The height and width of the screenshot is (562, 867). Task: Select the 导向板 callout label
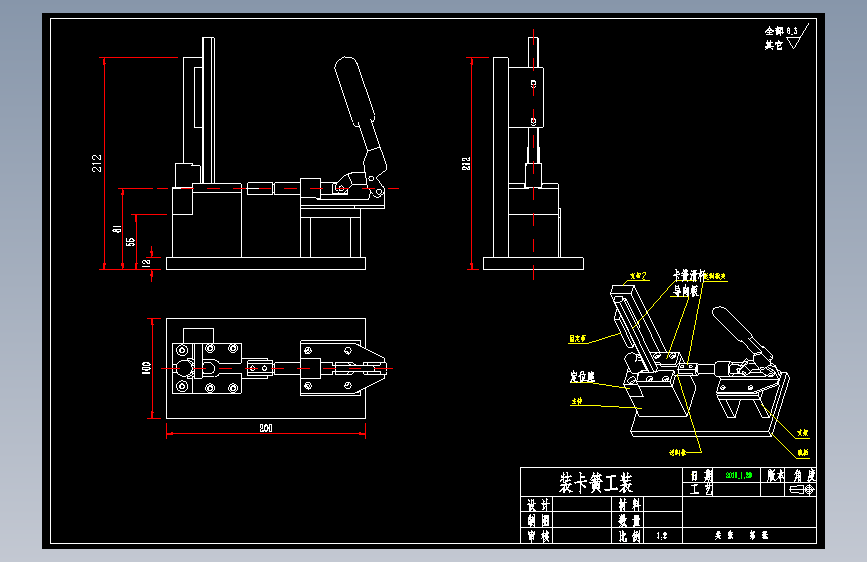686,290
